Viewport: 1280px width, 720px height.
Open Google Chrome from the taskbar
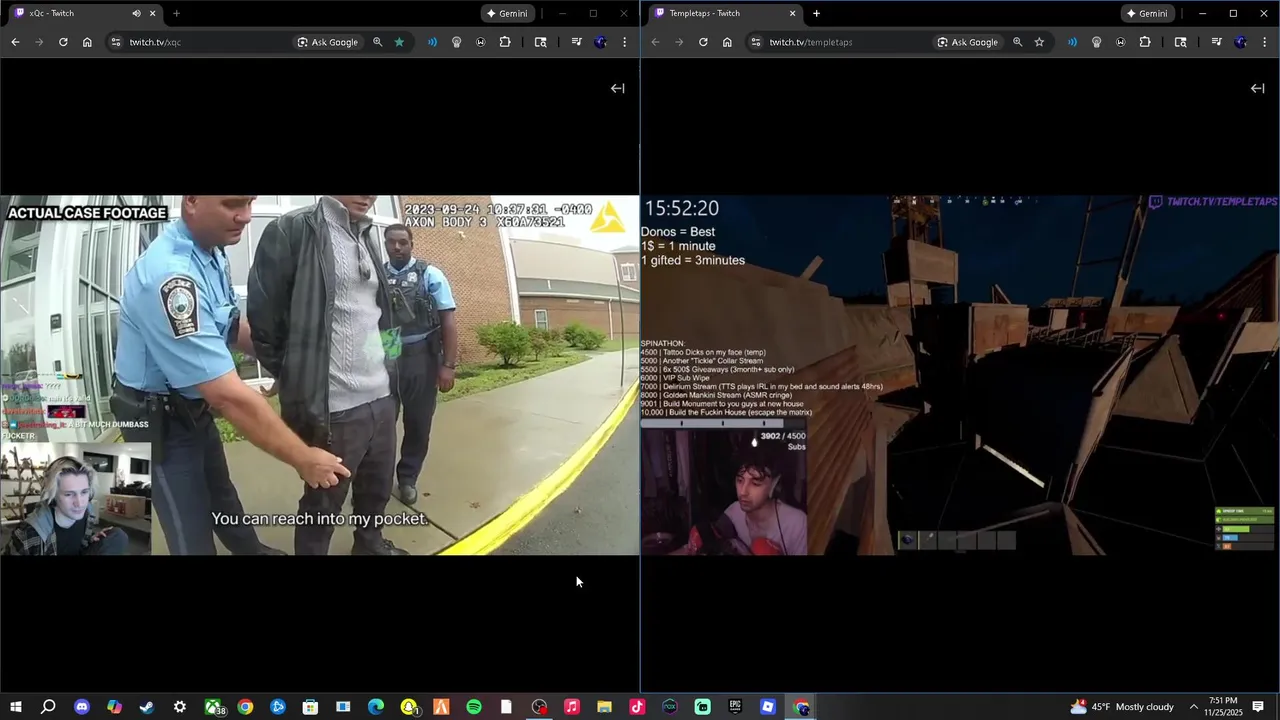click(x=245, y=707)
